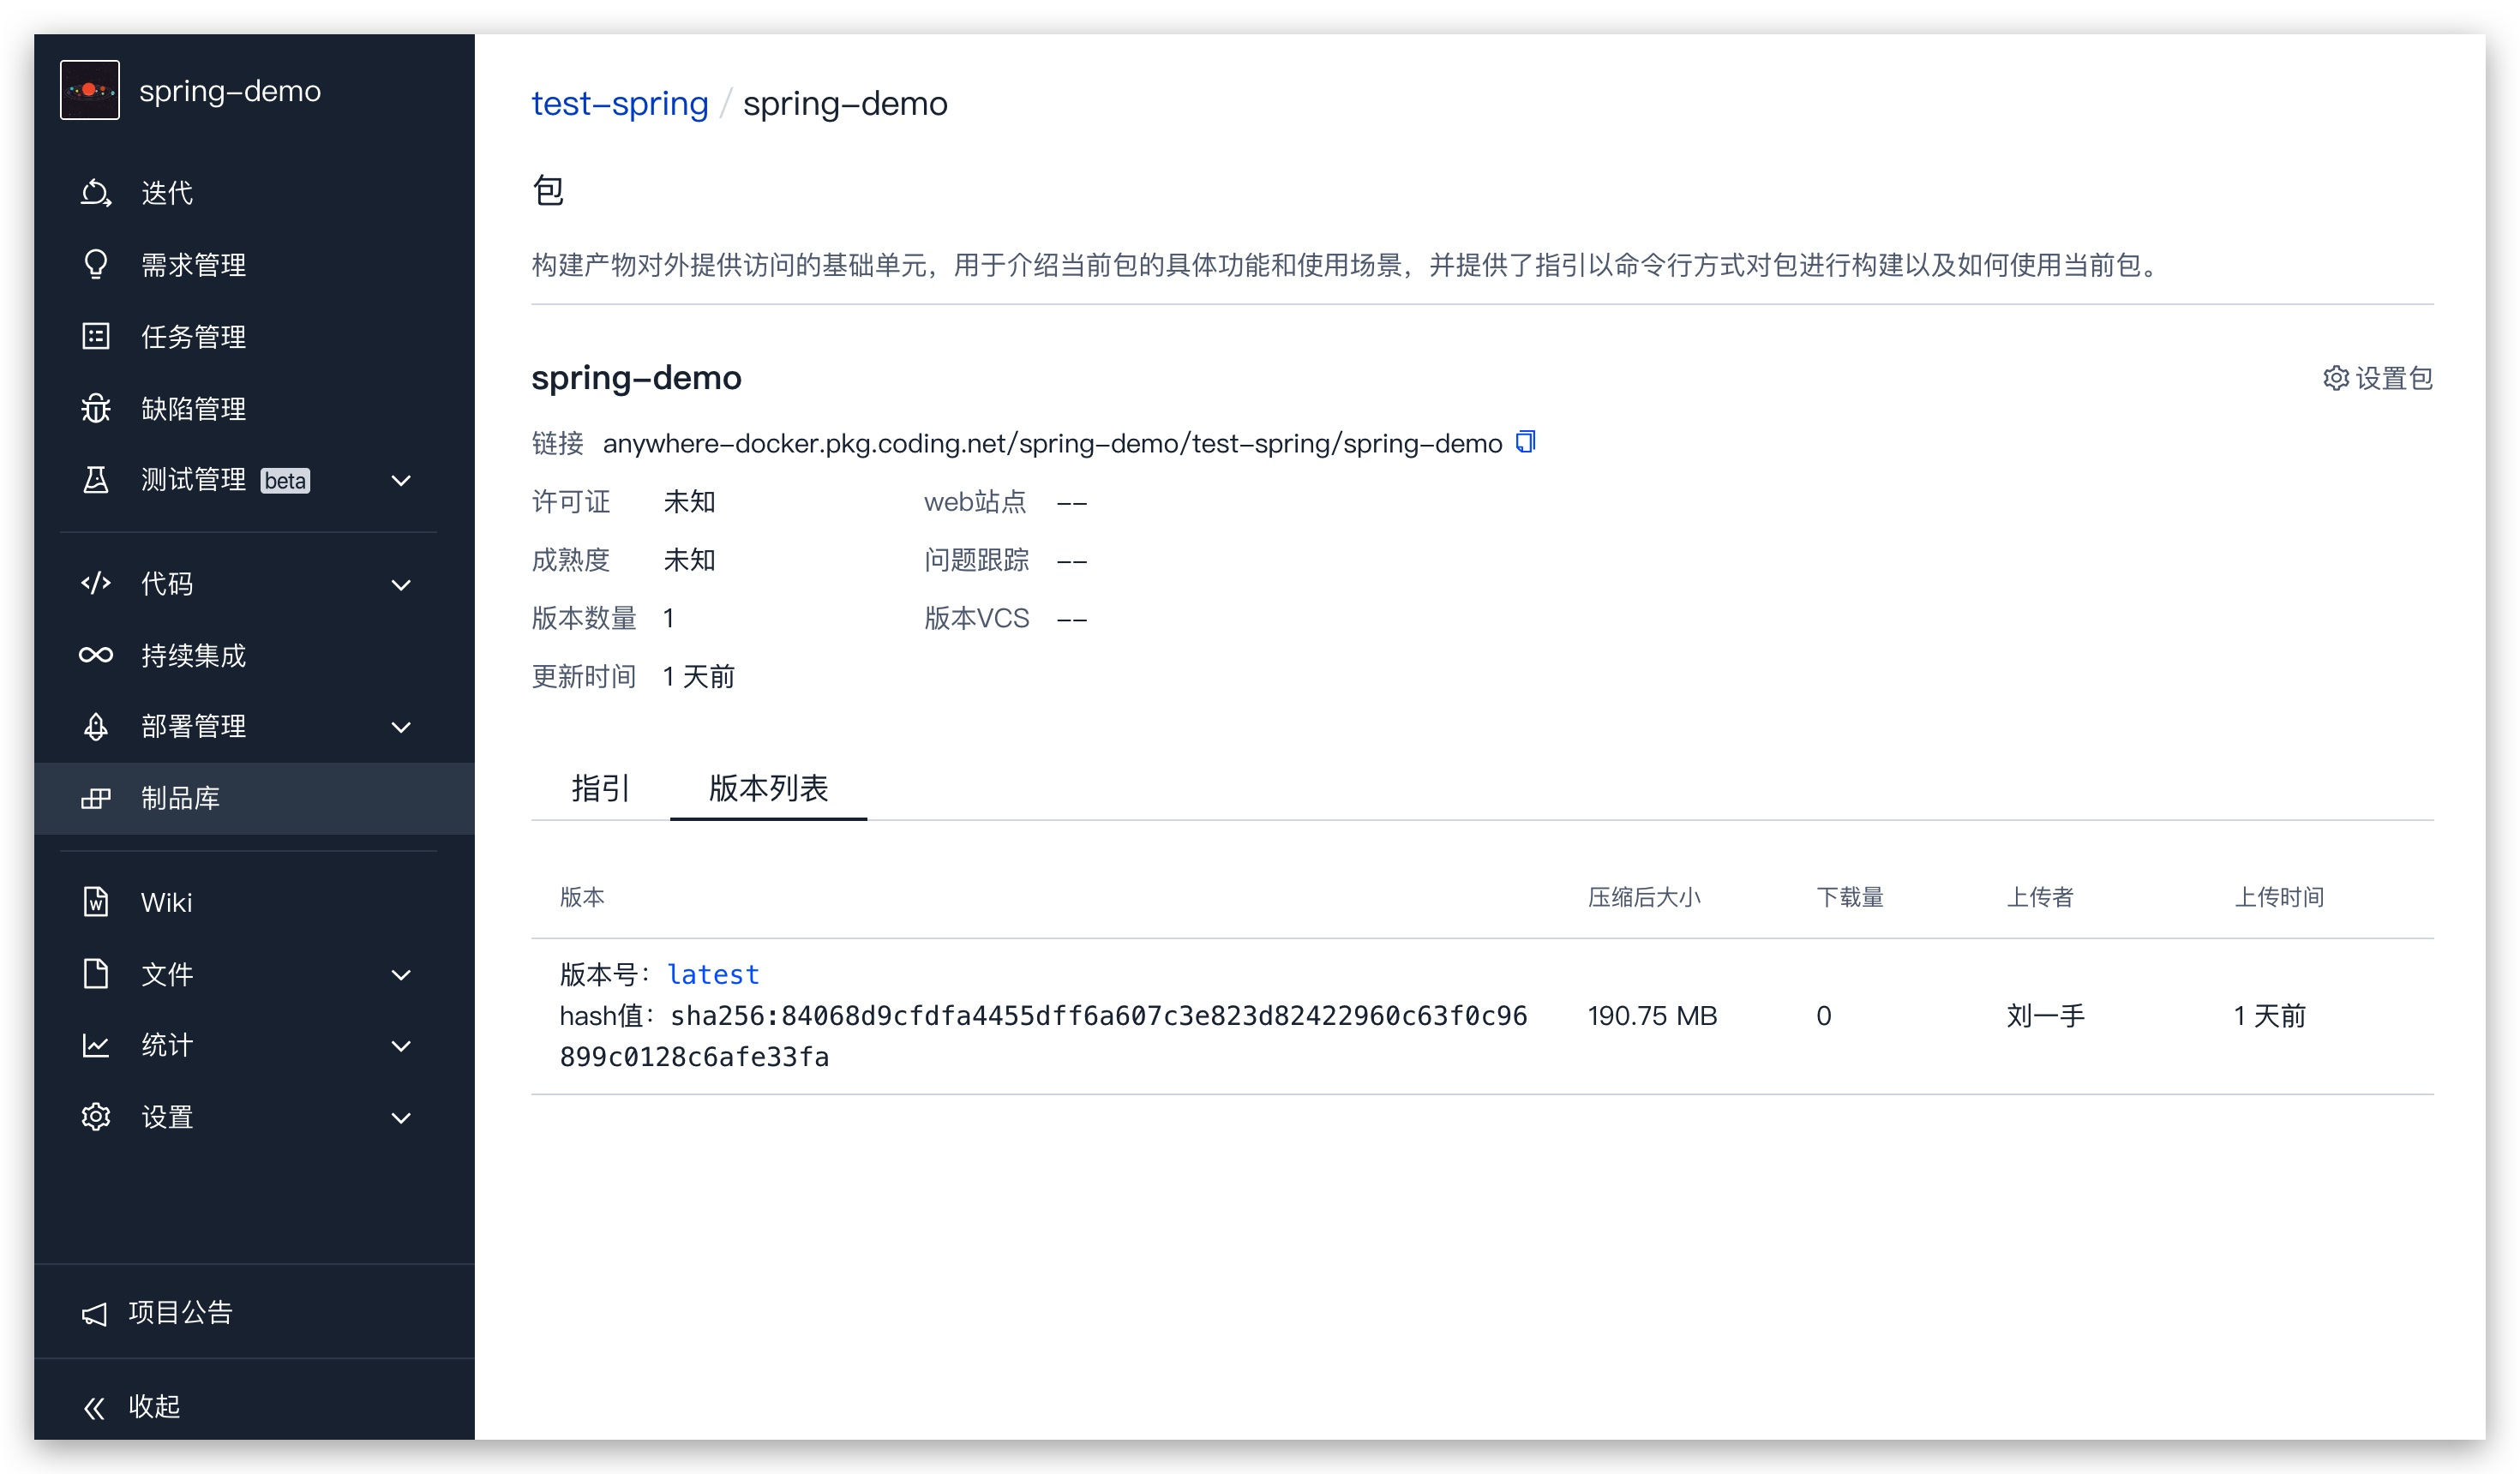Select the 制品库 artifact repository icon

[95, 798]
